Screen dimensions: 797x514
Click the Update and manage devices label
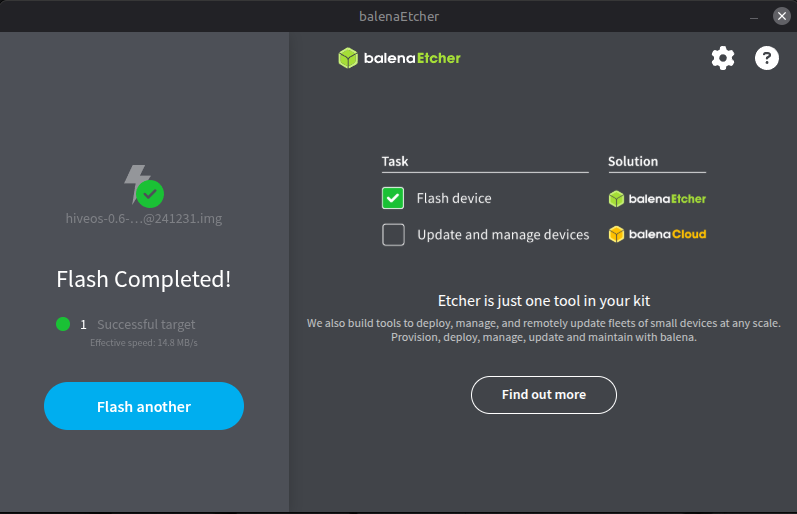(503, 235)
